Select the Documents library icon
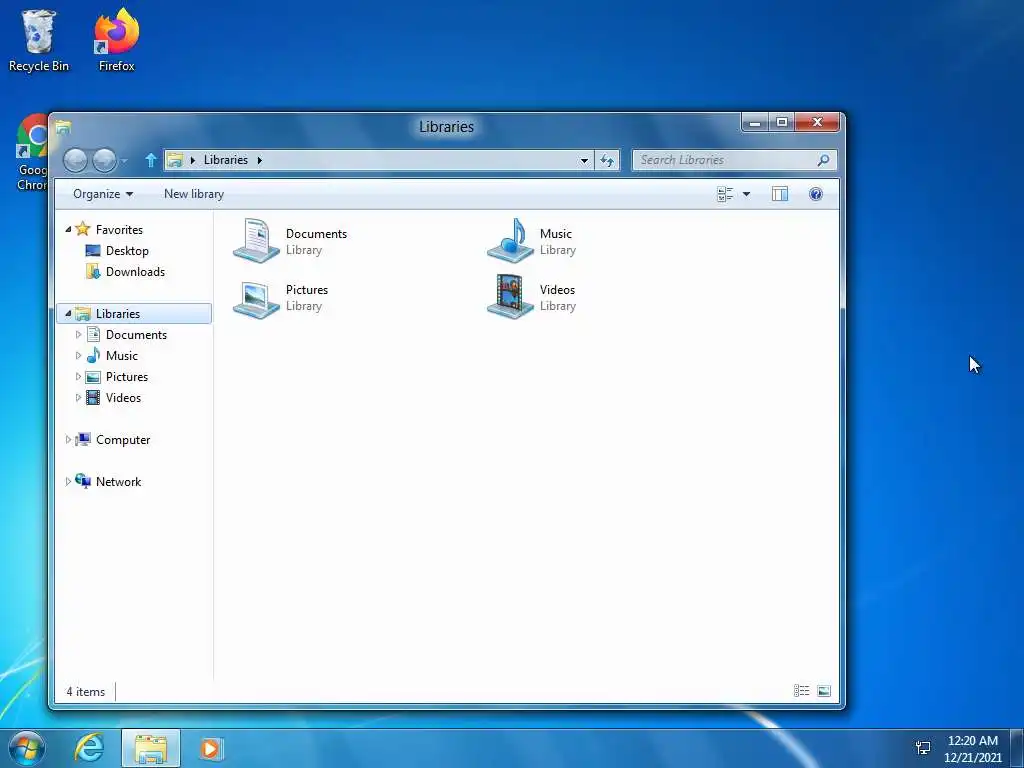Viewport: 1024px width, 768px height. pos(256,241)
